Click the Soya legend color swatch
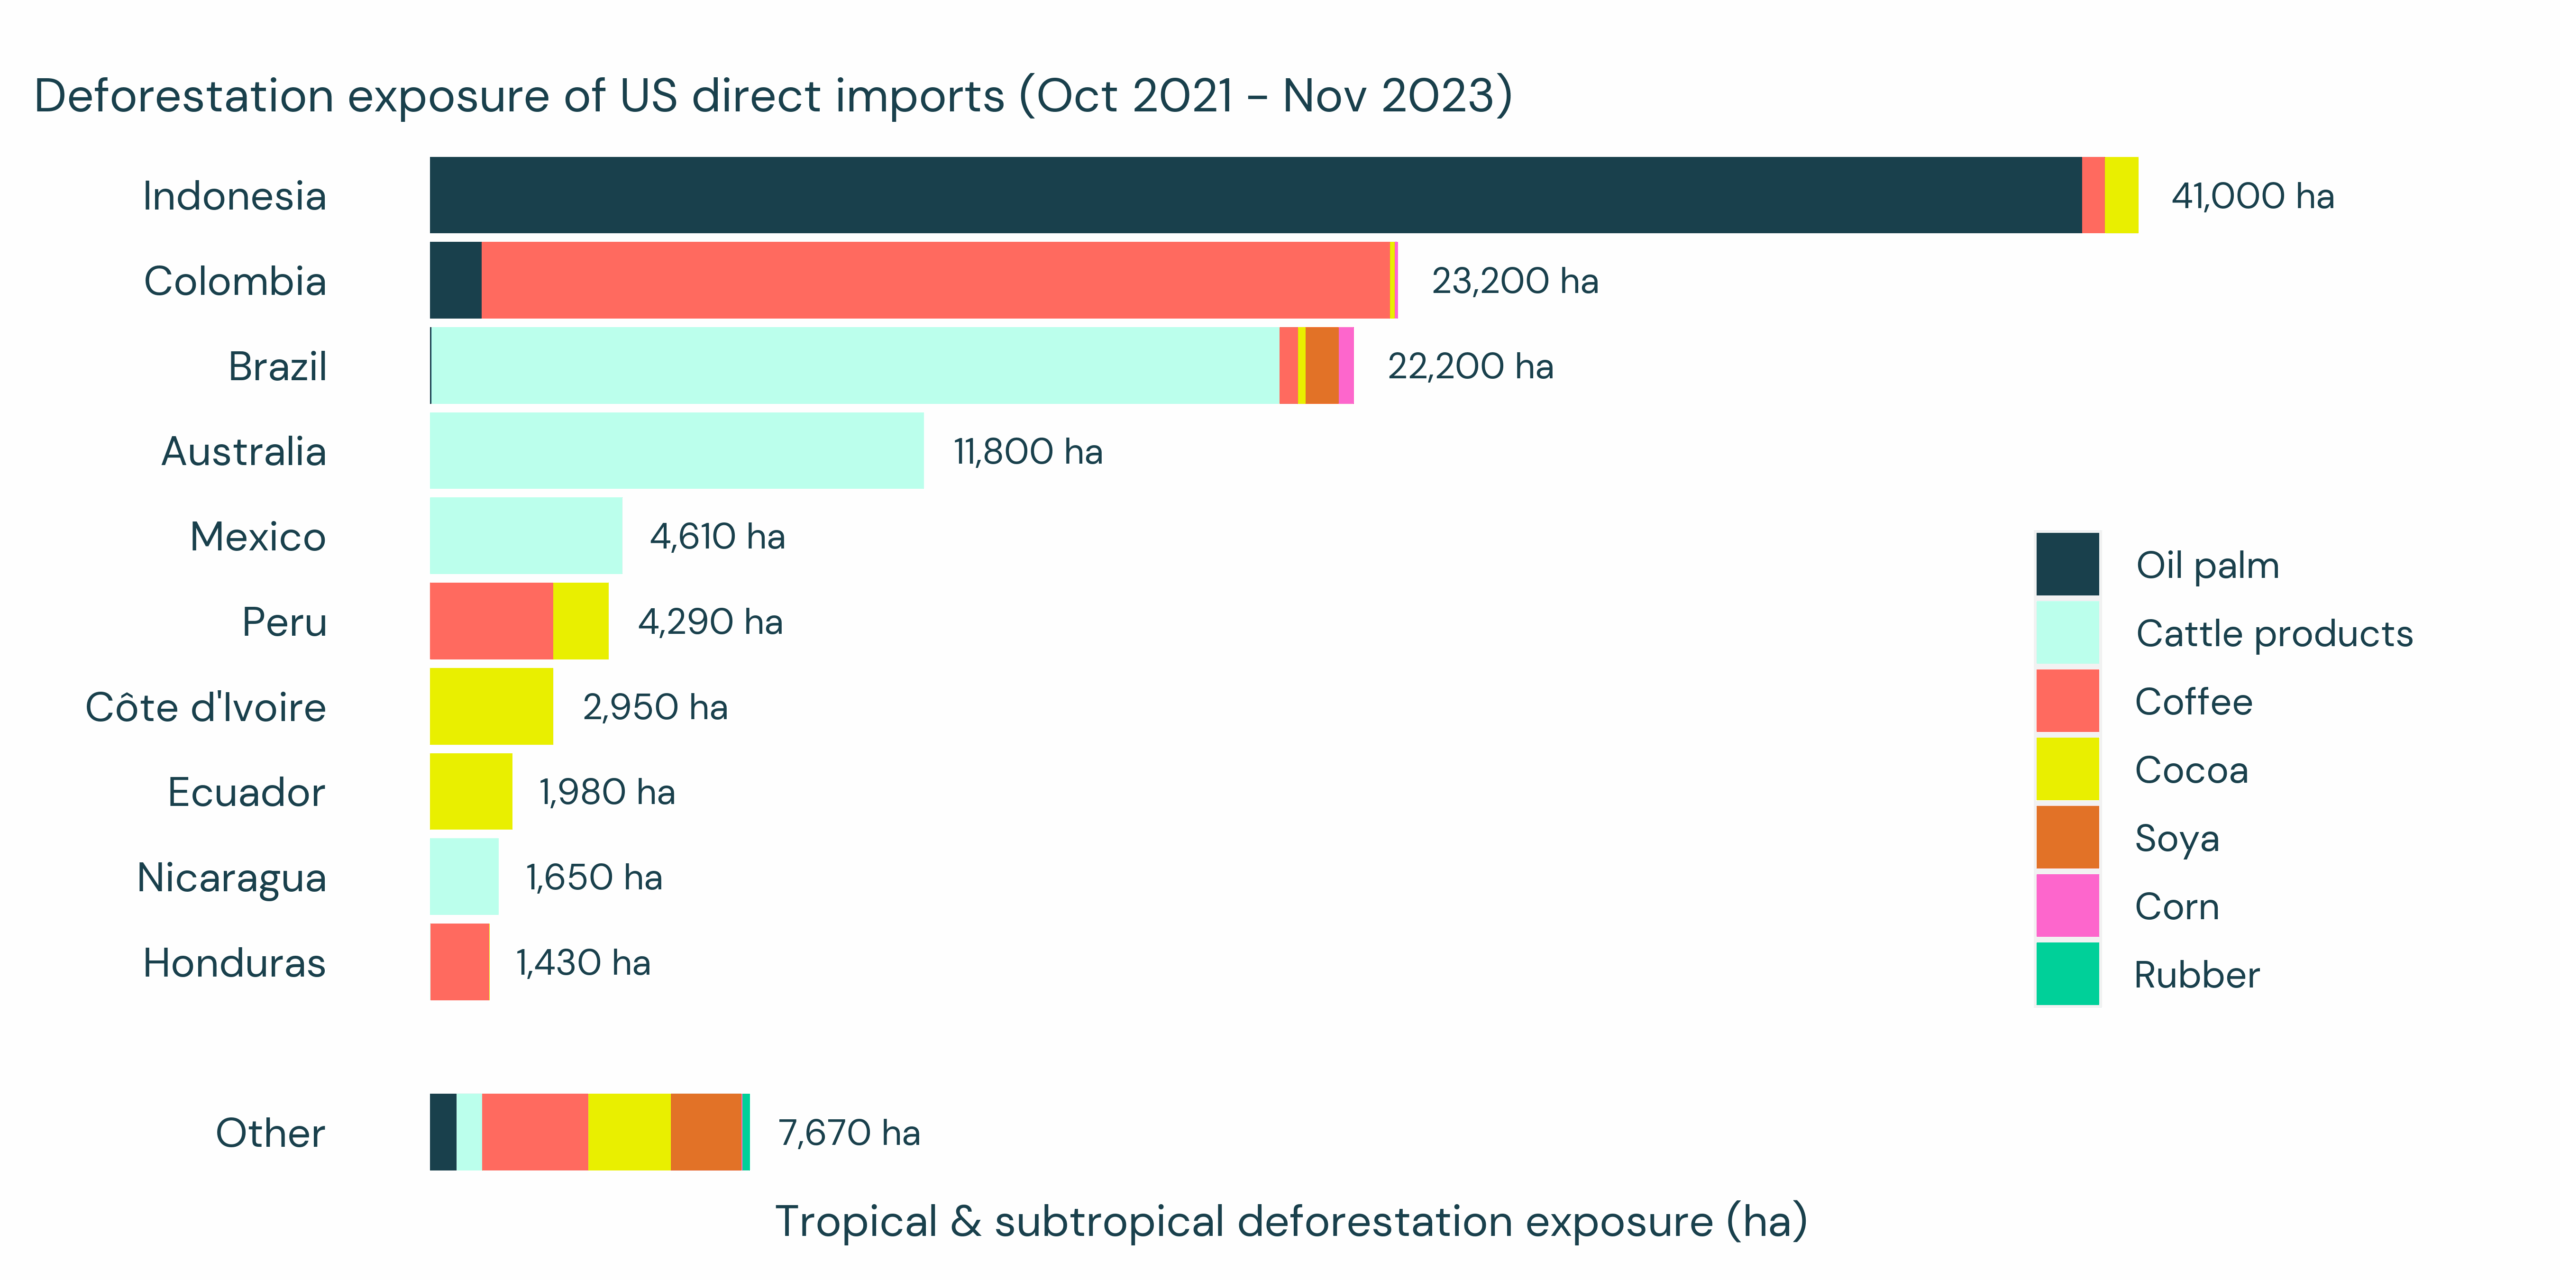This screenshot has width=2560, height=1280. [x=2066, y=837]
